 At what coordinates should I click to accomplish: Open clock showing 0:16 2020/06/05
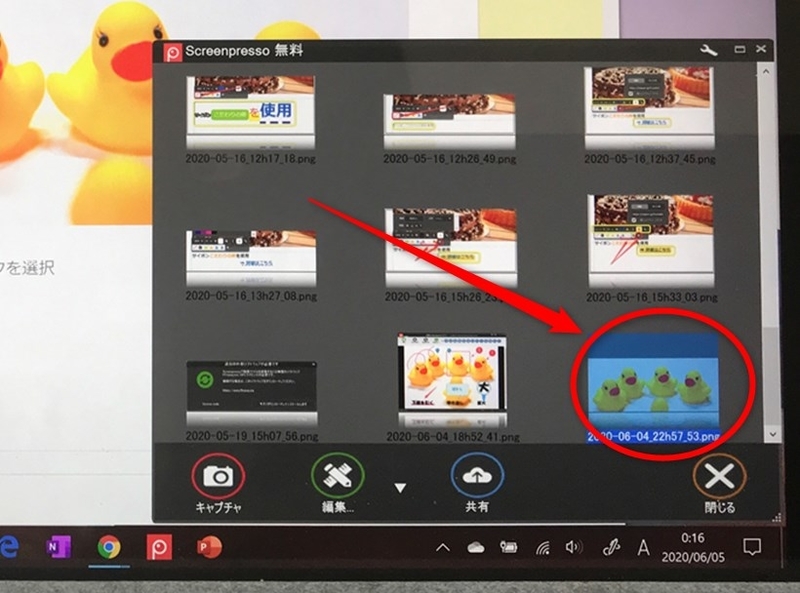[693, 547]
